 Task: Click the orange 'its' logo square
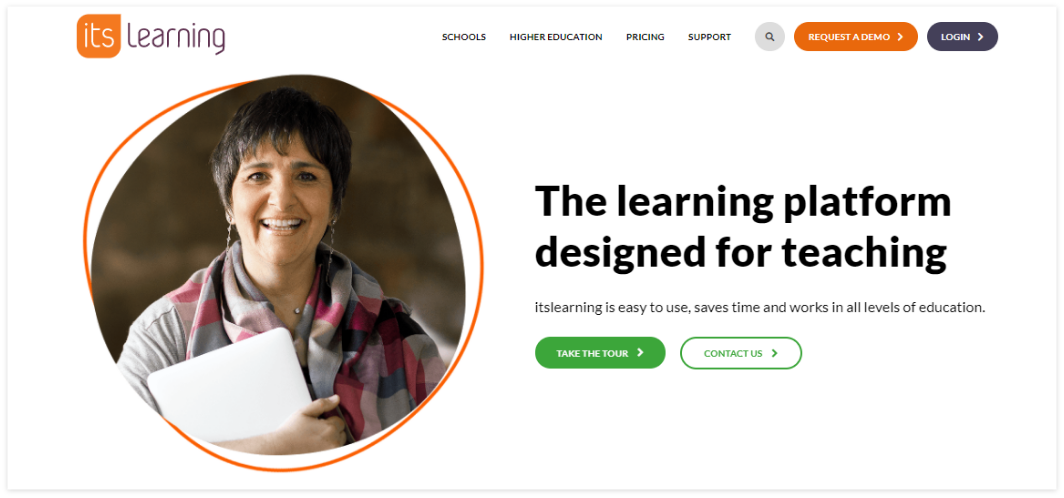99,36
